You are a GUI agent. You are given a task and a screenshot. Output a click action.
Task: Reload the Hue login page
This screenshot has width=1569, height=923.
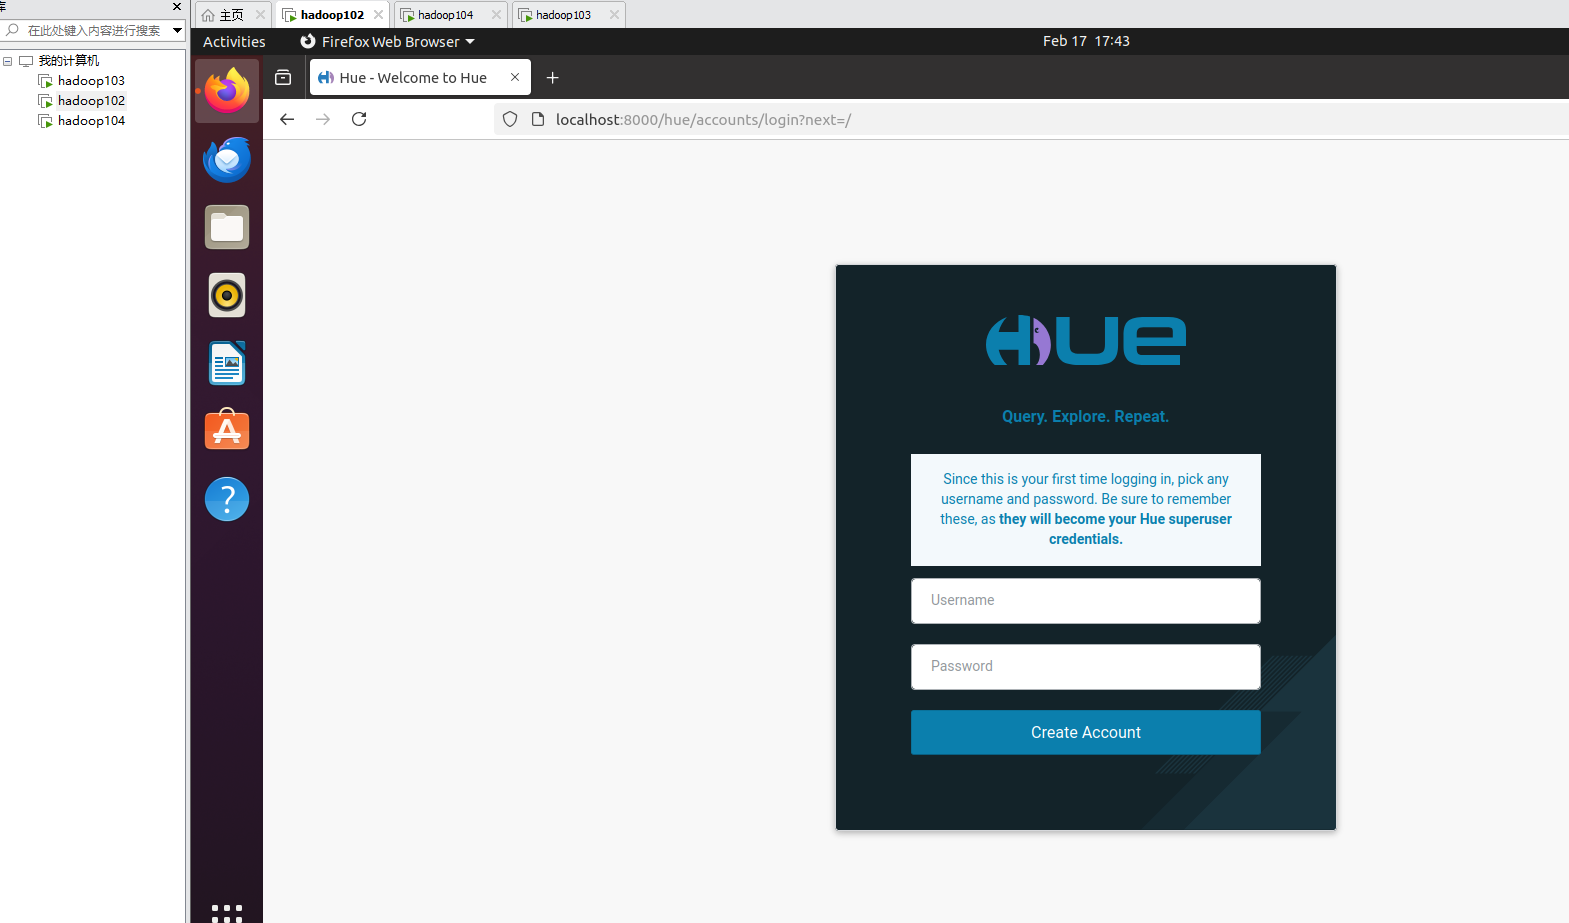pyautogui.click(x=359, y=119)
